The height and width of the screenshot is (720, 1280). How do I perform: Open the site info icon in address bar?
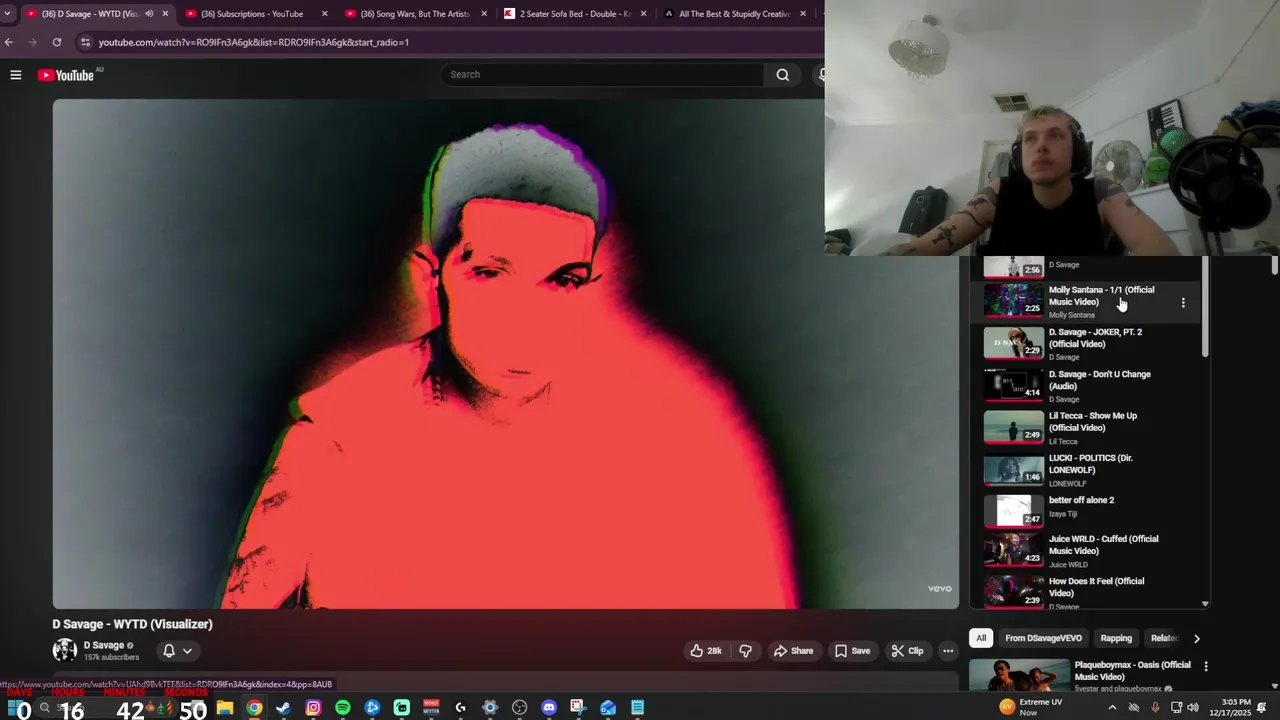coord(85,42)
